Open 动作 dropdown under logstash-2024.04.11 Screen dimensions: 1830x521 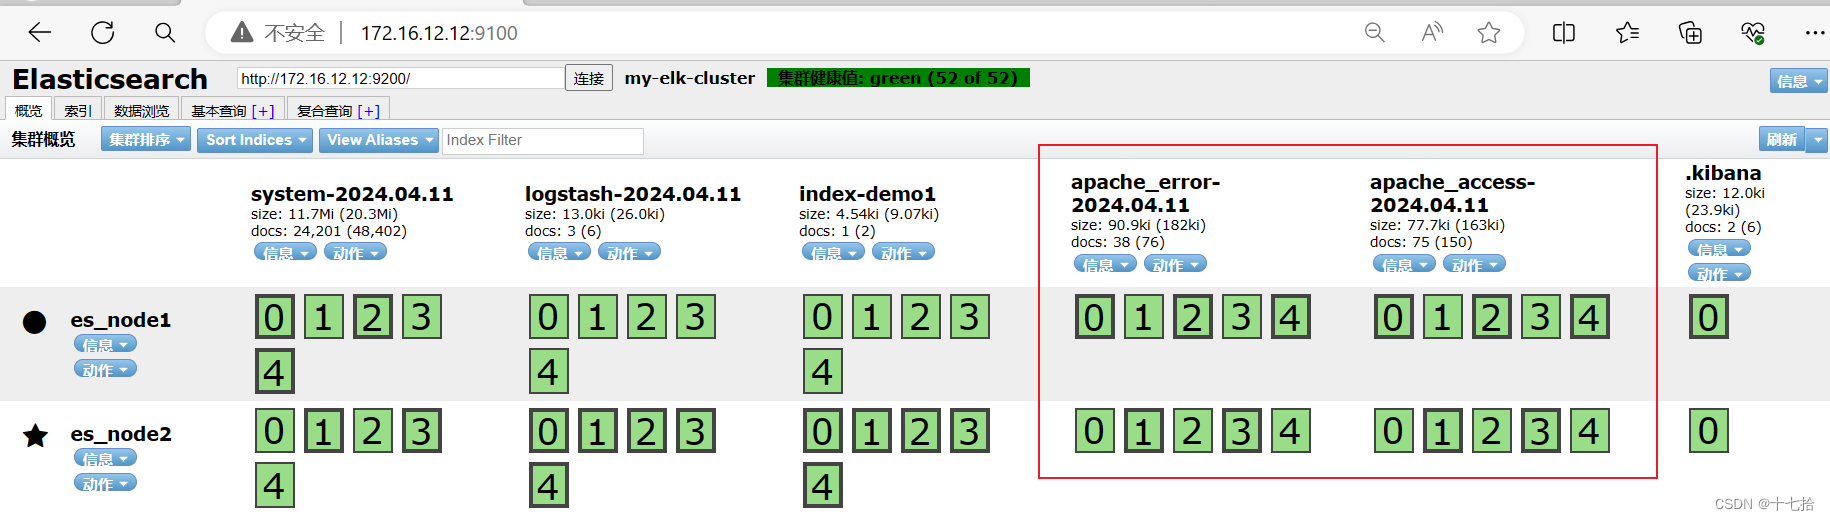[x=629, y=252]
